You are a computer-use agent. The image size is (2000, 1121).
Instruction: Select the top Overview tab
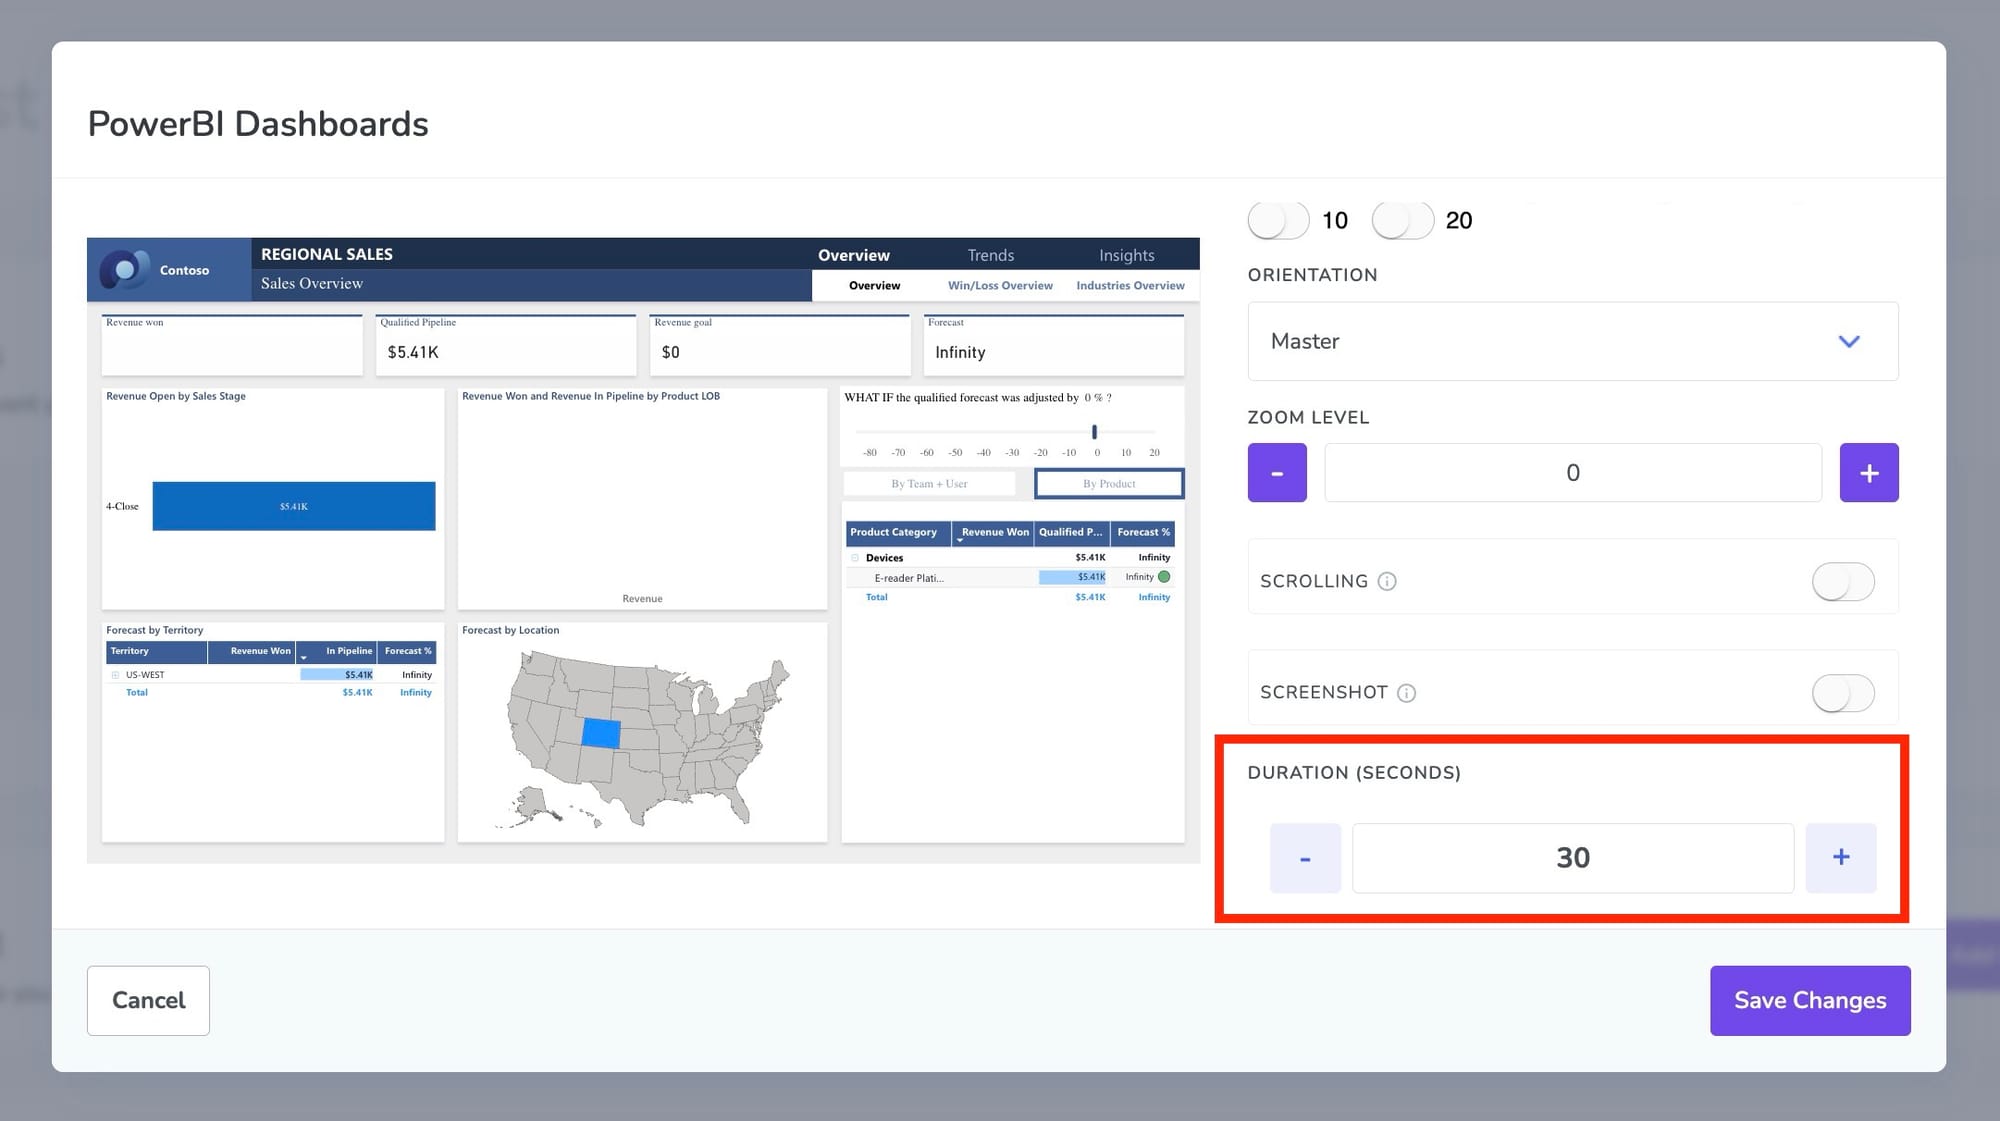(854, 255)
